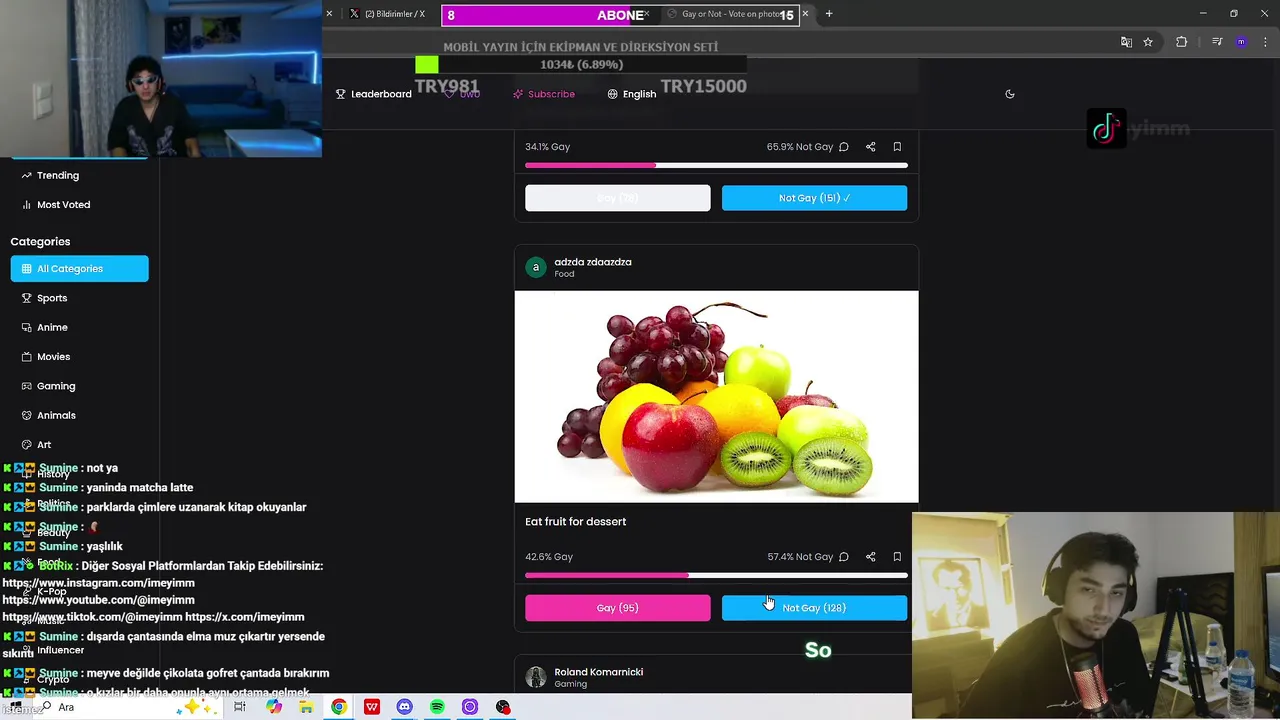
Task: Click Not Gay (151) voted button
Action: [x=814, y=198]
